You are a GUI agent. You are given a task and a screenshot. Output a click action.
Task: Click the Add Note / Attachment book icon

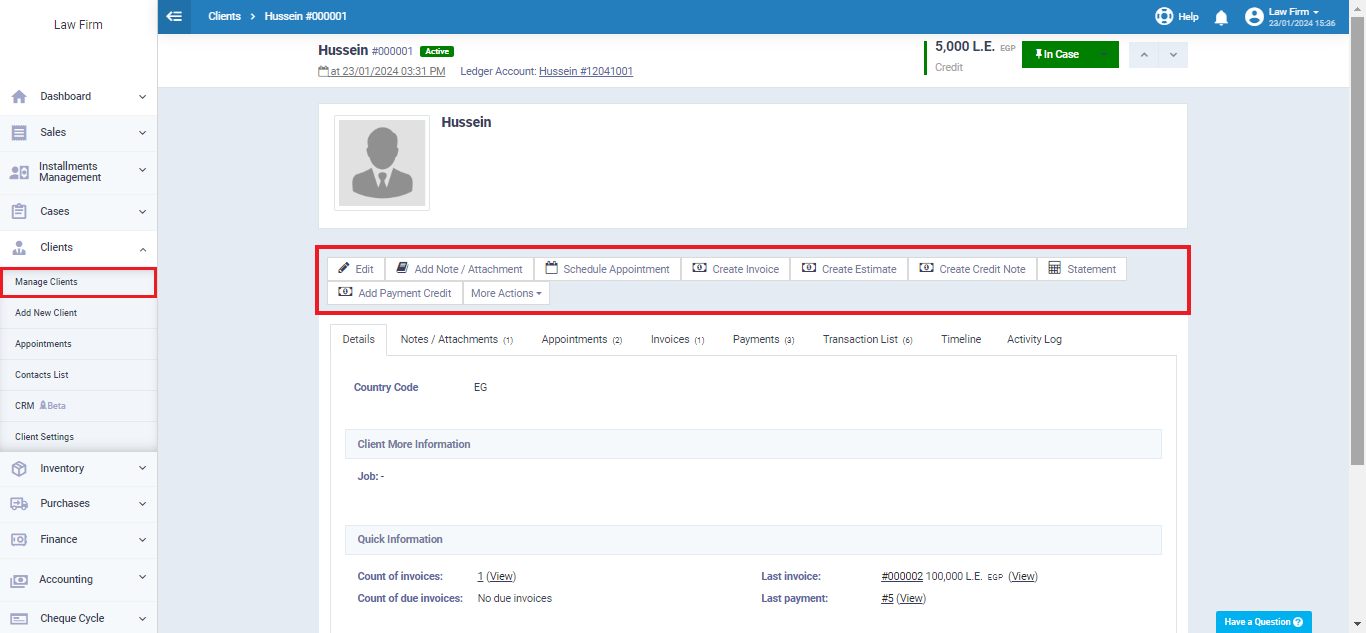402,268
